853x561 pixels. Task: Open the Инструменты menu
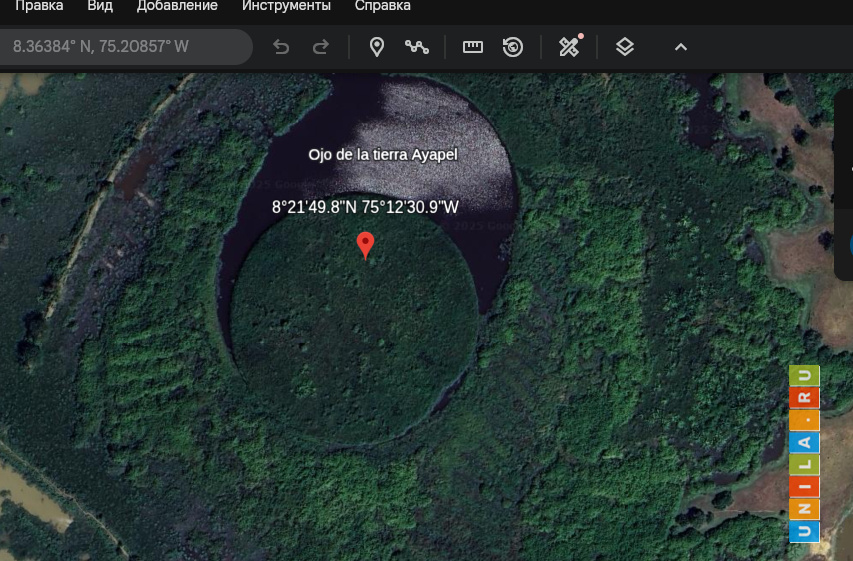(x=286, y=6)
